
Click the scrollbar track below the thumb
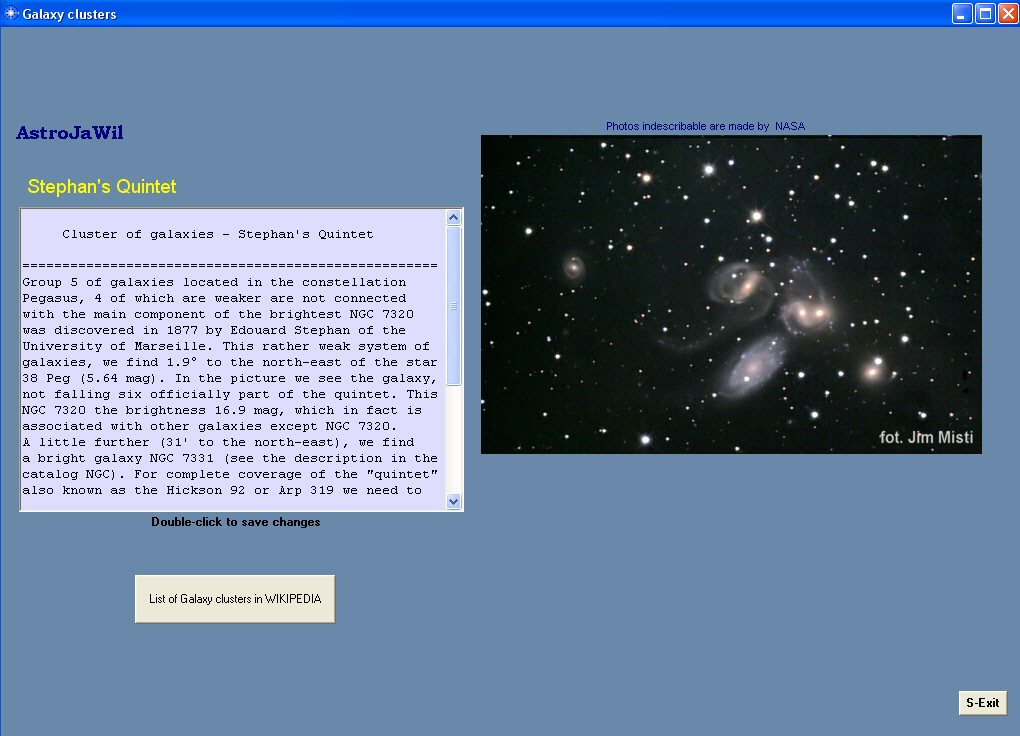point(453,439)
